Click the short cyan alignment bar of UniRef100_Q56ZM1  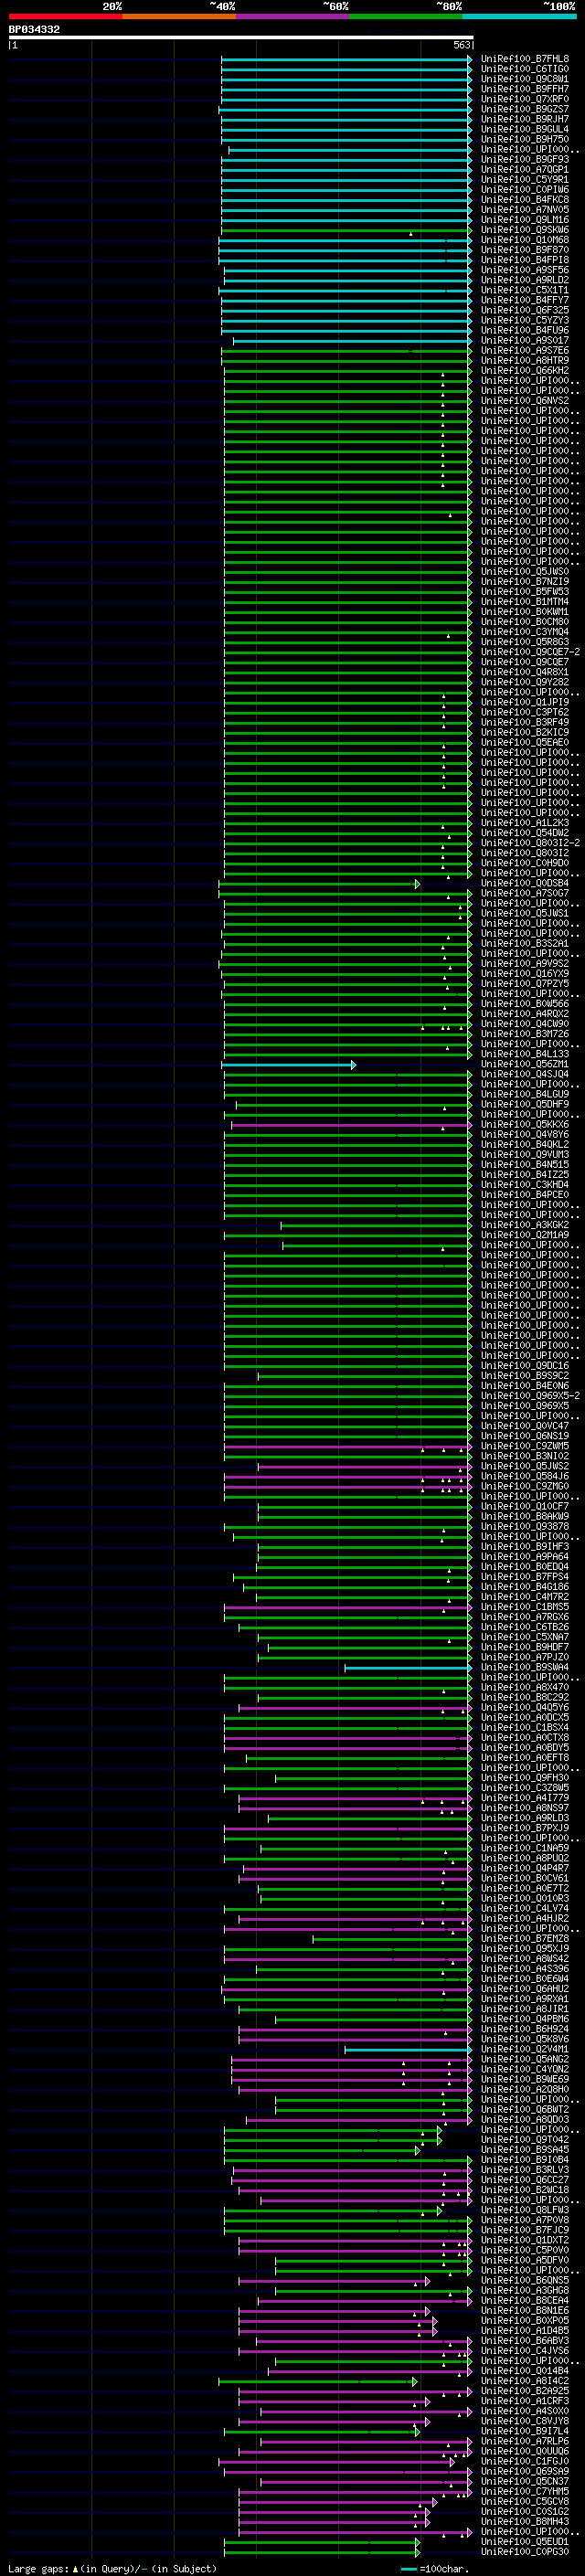point(288,1065)
